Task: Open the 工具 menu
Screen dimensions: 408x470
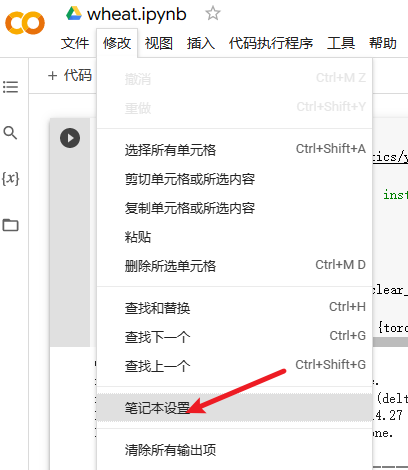Action: click(341, 43)
